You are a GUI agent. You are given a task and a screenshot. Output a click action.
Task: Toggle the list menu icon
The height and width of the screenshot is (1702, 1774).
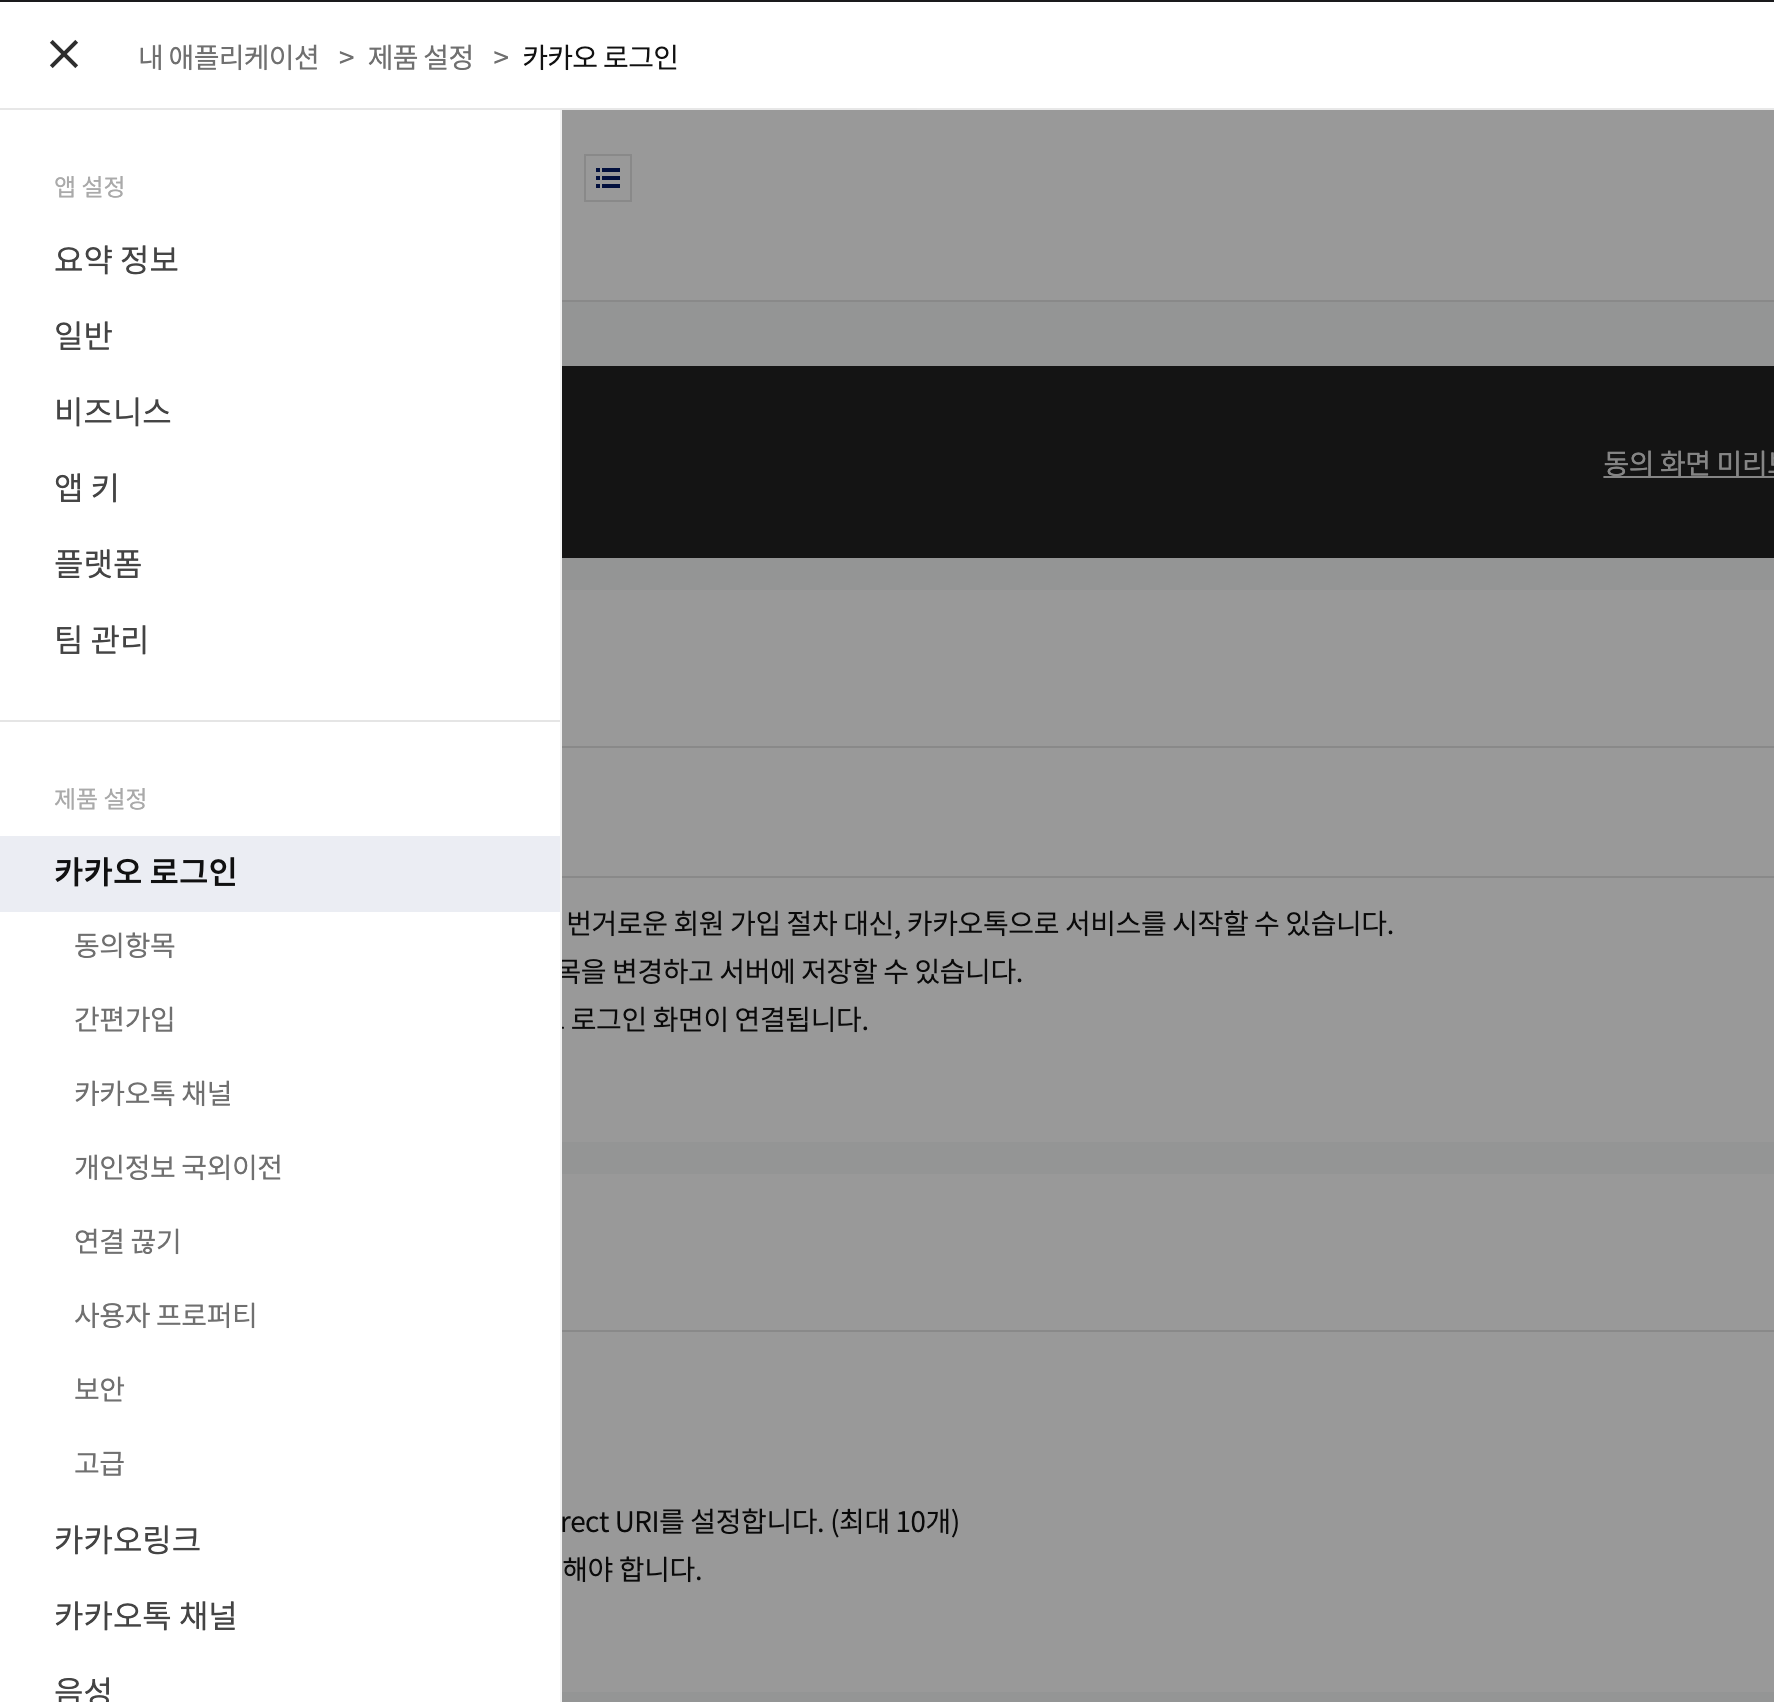[608, 178]
